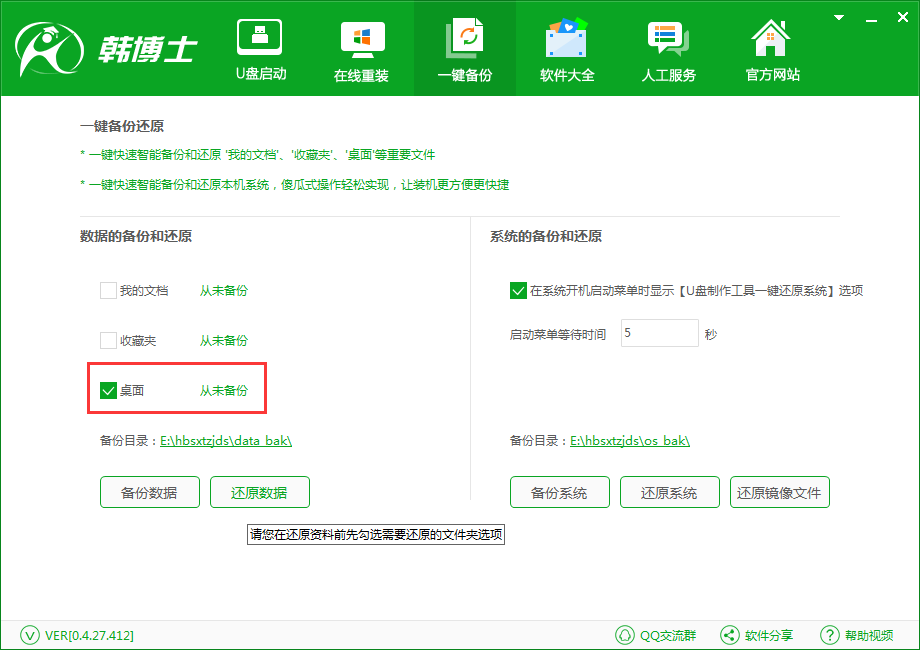The height and width of the screenshot is (650, 920).
Task: Enable the 我的文档 backup checkbox
Action: 108,290
